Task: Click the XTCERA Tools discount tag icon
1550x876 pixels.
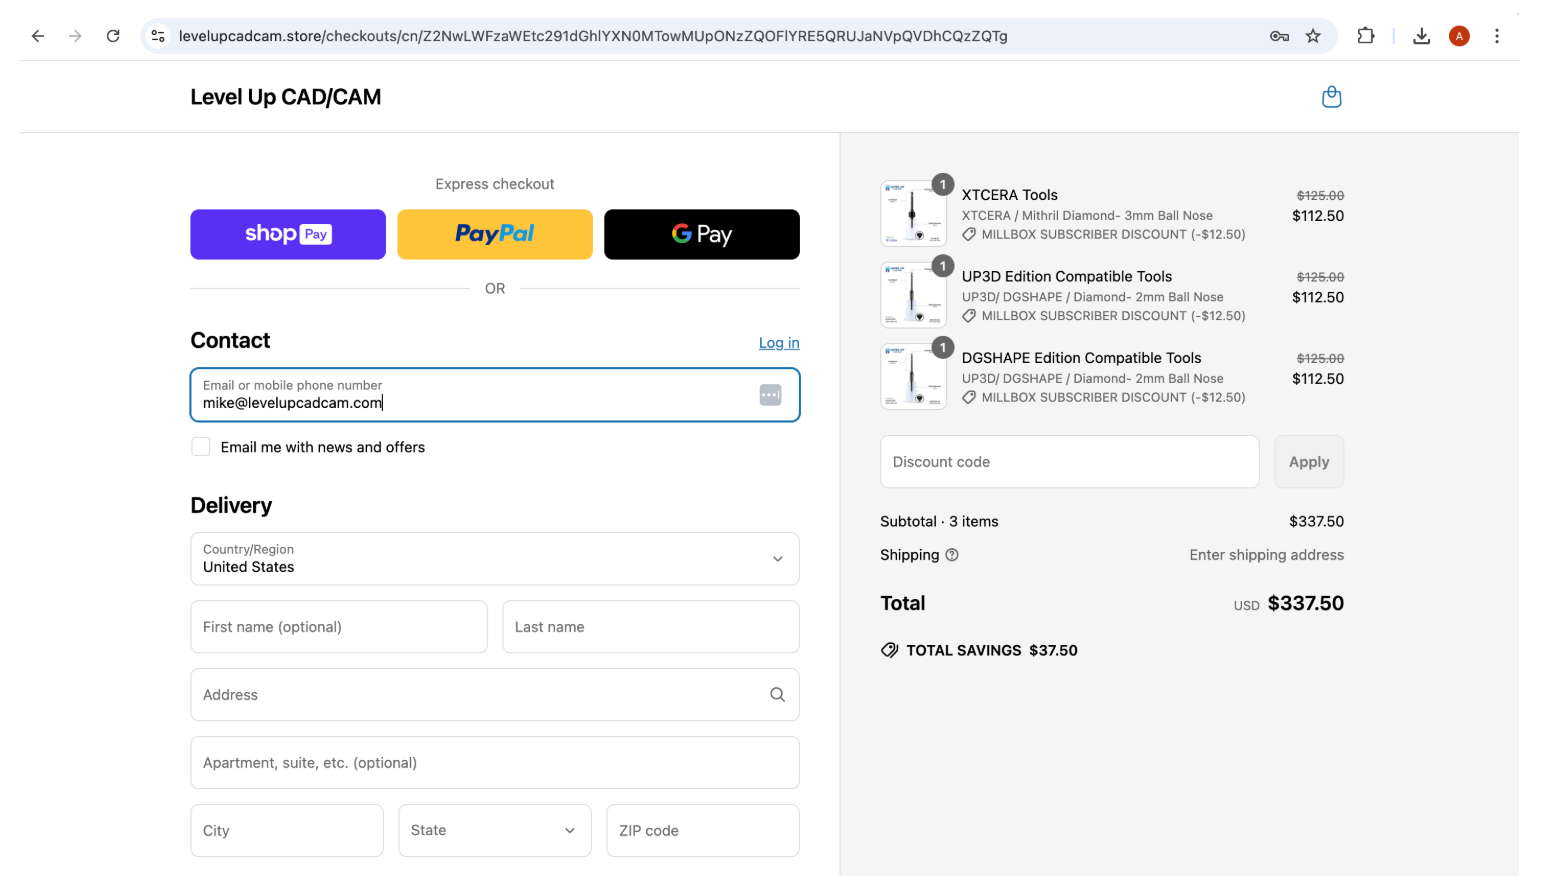Action: (969, 235)
